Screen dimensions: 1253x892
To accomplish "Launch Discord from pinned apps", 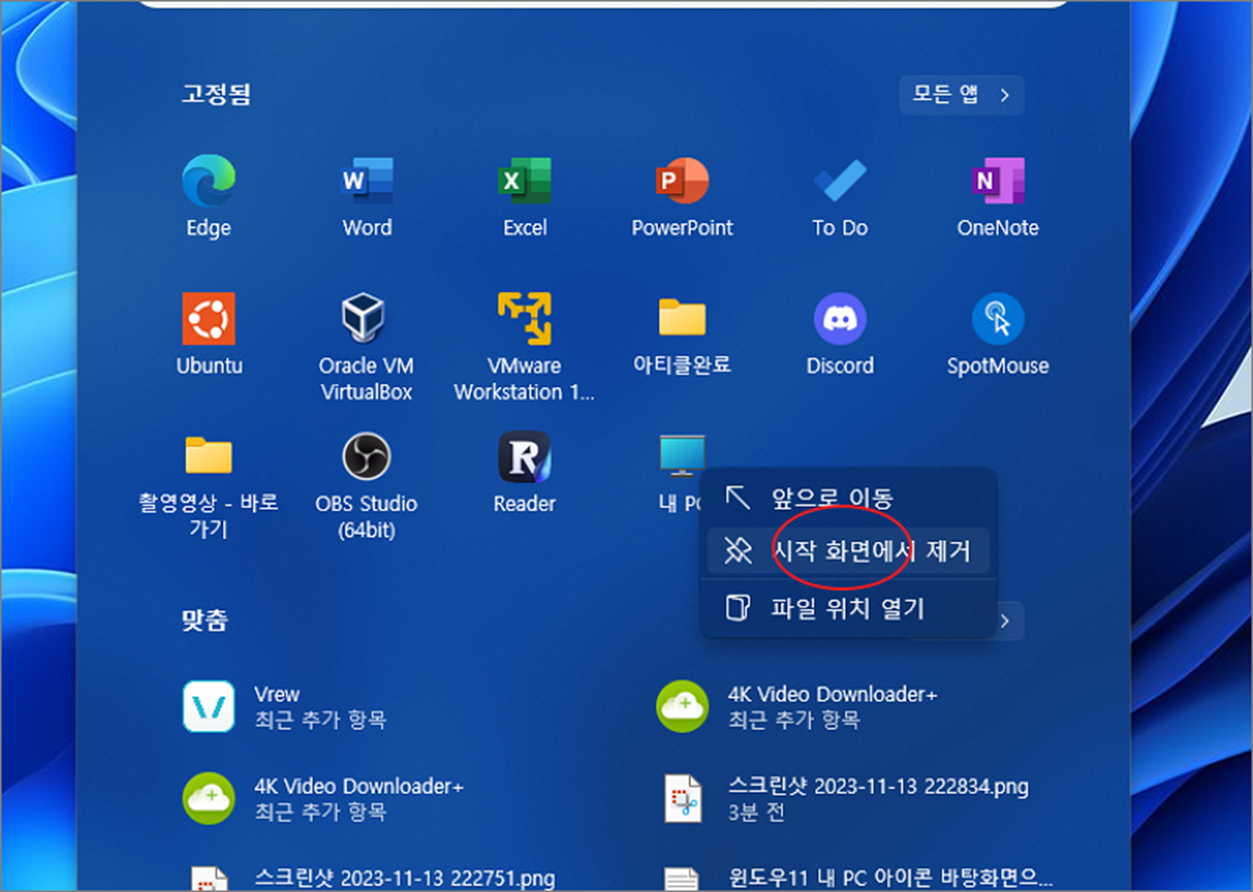I will [x=840, y=319].
